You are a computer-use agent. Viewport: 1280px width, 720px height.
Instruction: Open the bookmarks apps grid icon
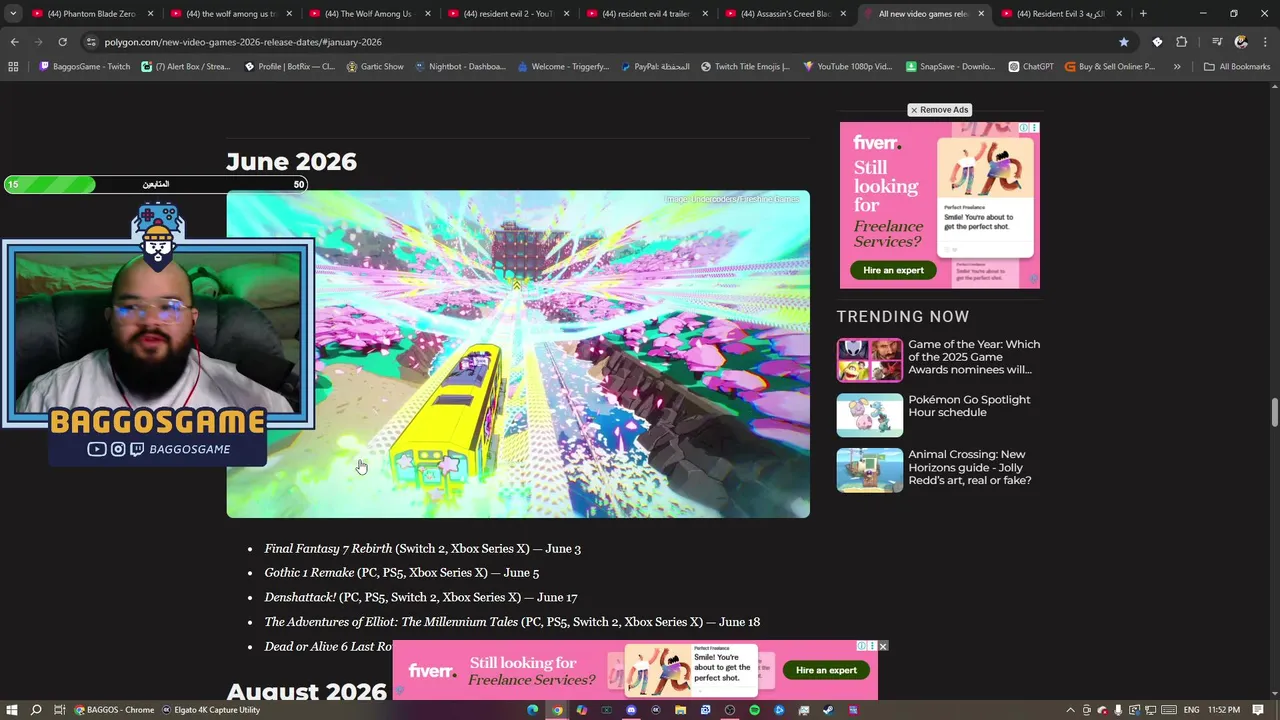pyautogui.click(x=13, y=67)
